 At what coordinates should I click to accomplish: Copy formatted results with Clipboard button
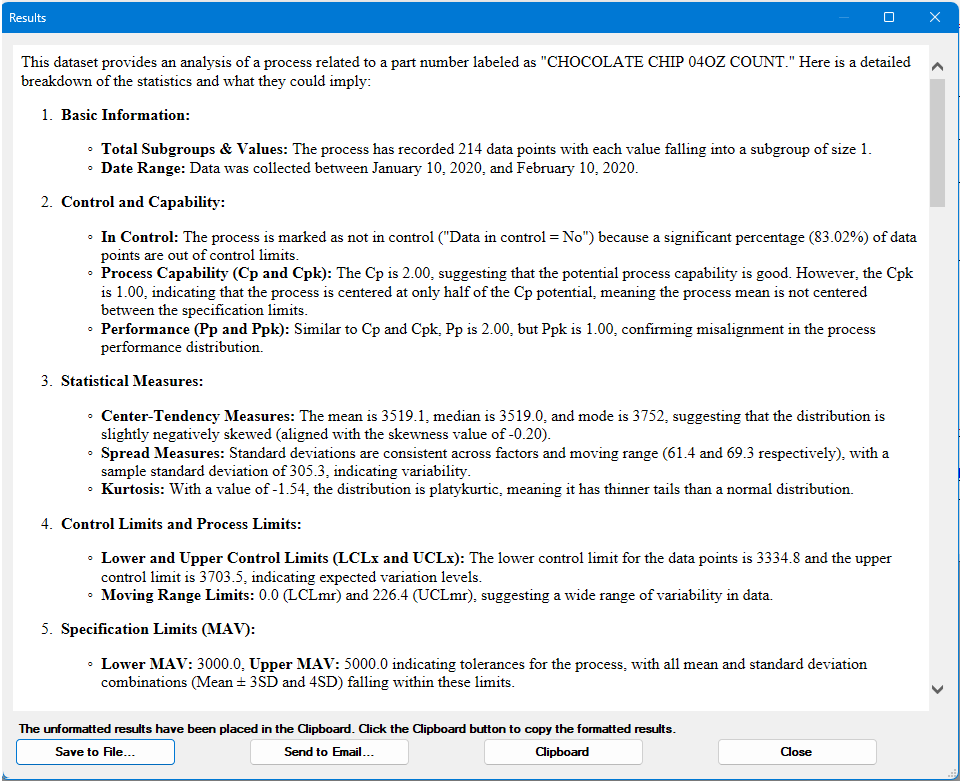(x=562, y=752)
